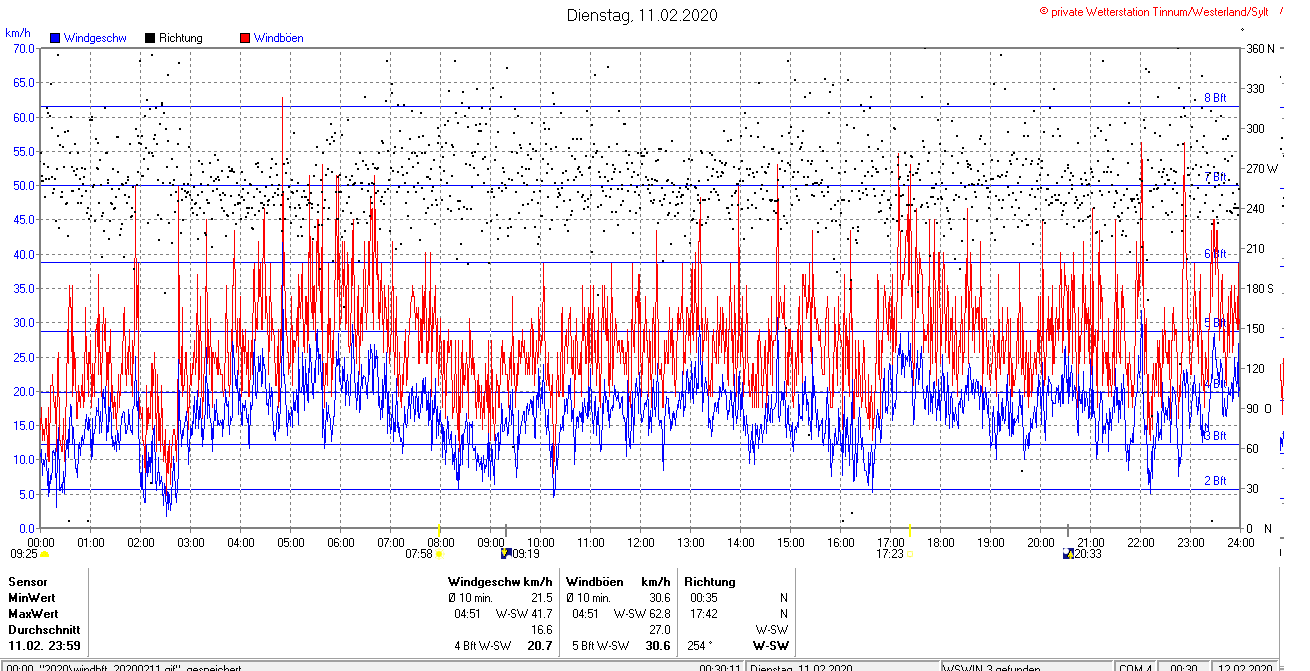
Task: Click the 50.0 value on speed axis
Action: pyautogui.click(x=24, y=185)
